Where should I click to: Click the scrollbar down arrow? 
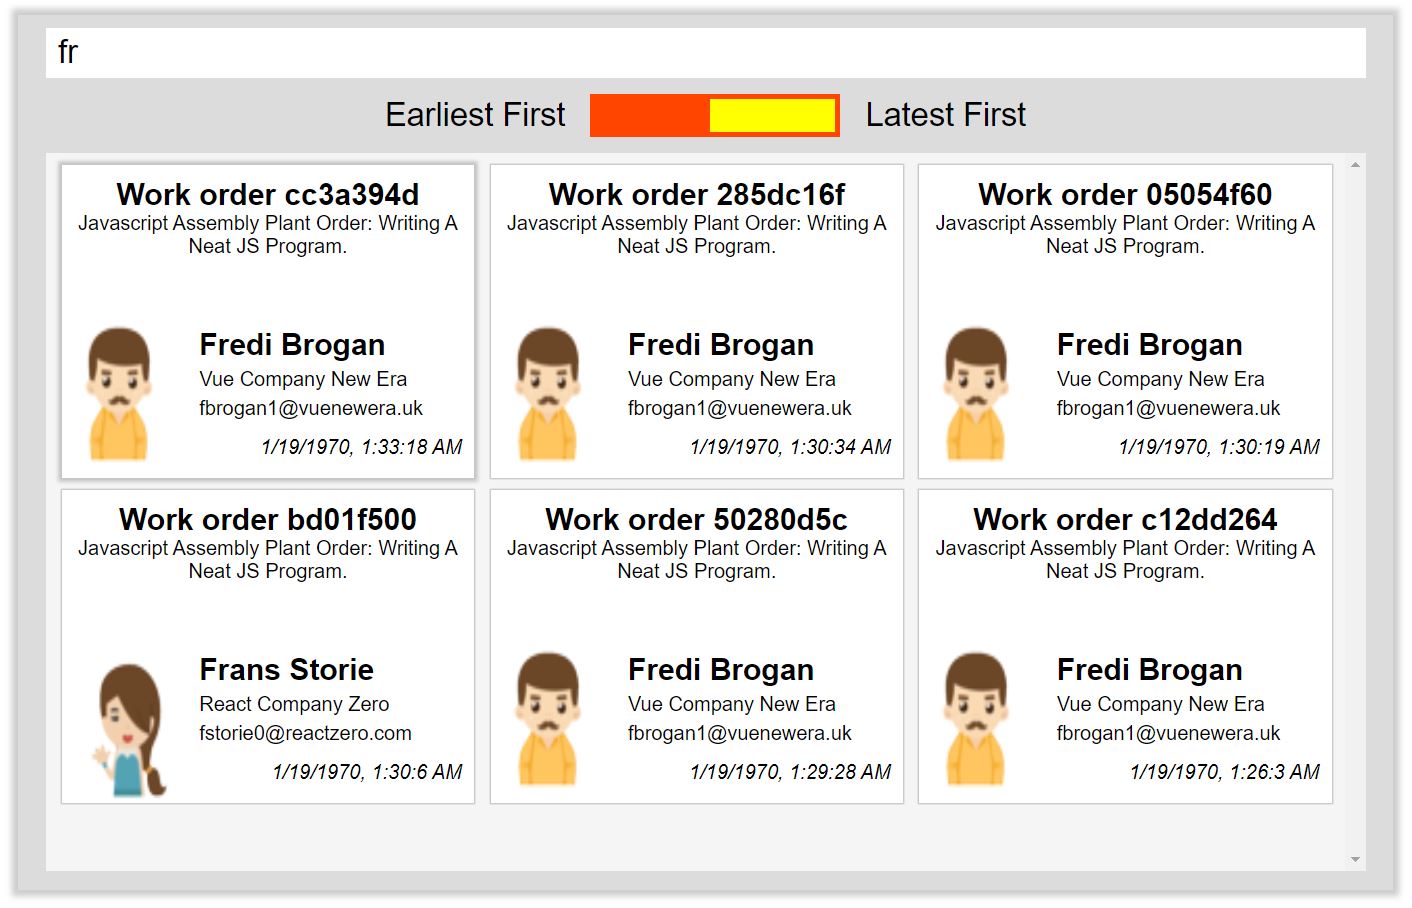[1355, 858]
